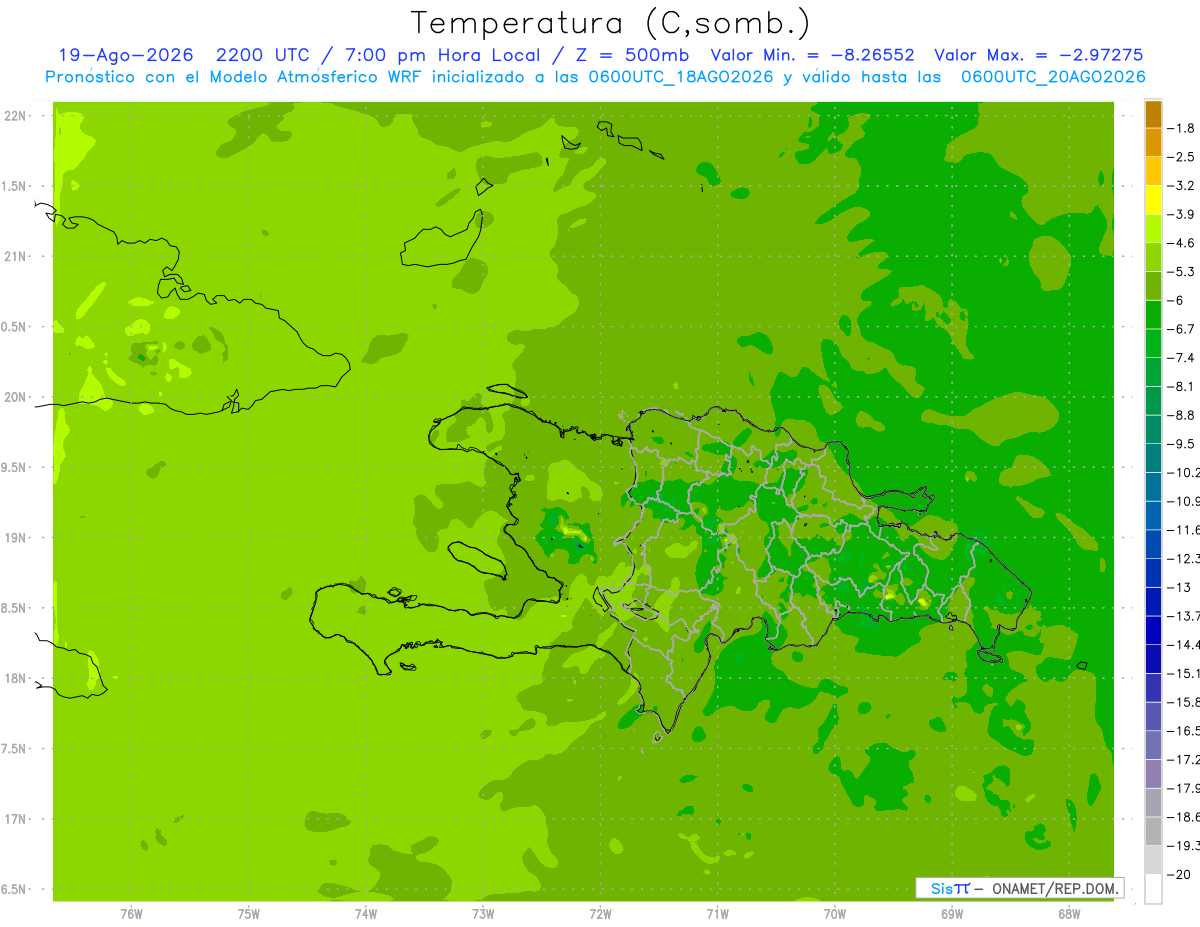Select the white swatch below -20
The width and height of the screenshot is (1200, 927).
point(1154,888)
